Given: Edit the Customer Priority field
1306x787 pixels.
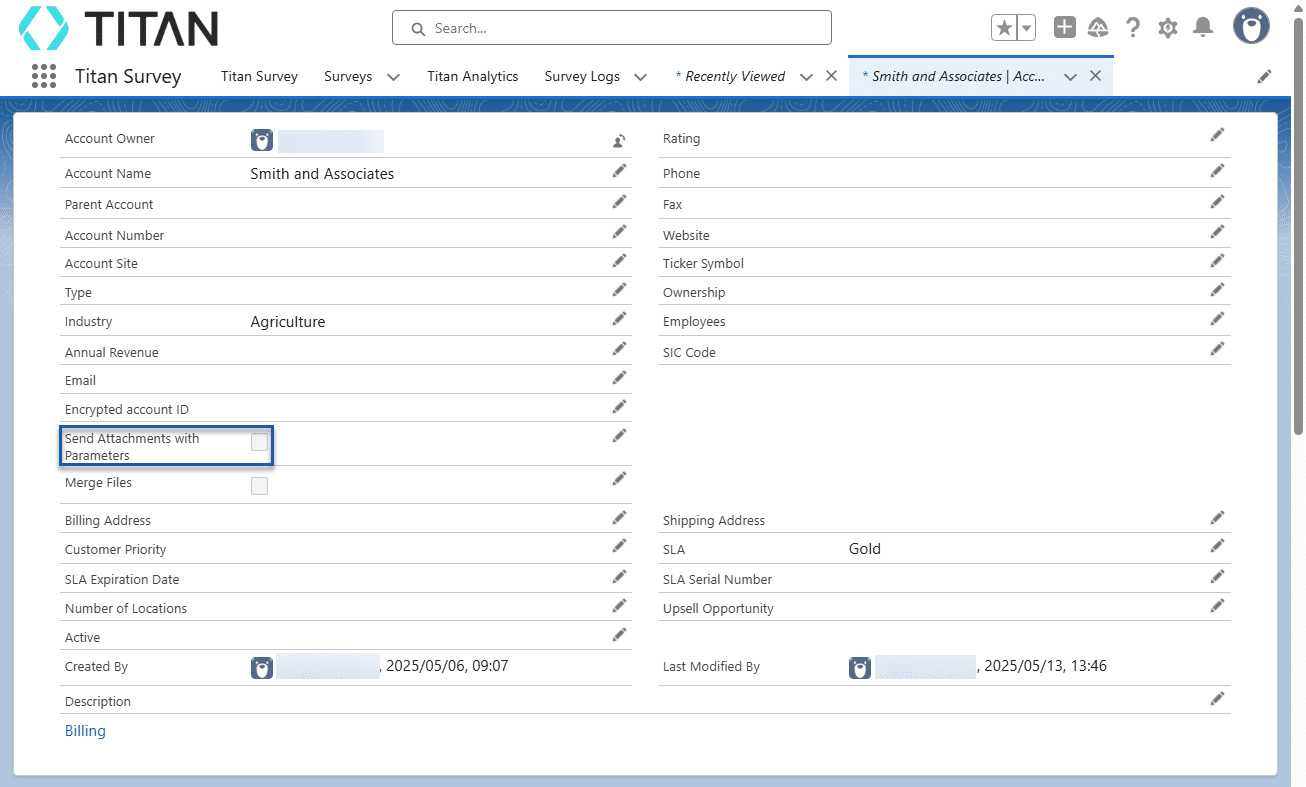Looking at the screenshot, I should pyautogui.click(x=619, y=547).
